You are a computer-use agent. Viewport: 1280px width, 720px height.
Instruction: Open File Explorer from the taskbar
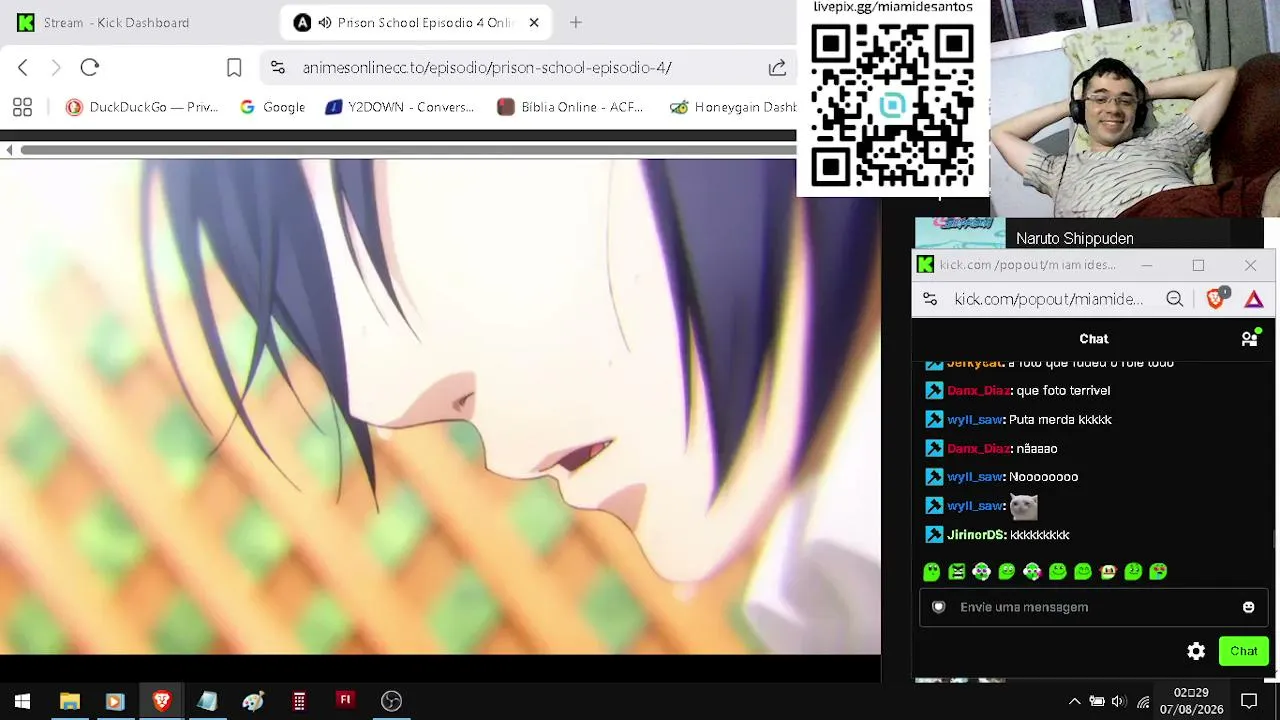(69, 701)
